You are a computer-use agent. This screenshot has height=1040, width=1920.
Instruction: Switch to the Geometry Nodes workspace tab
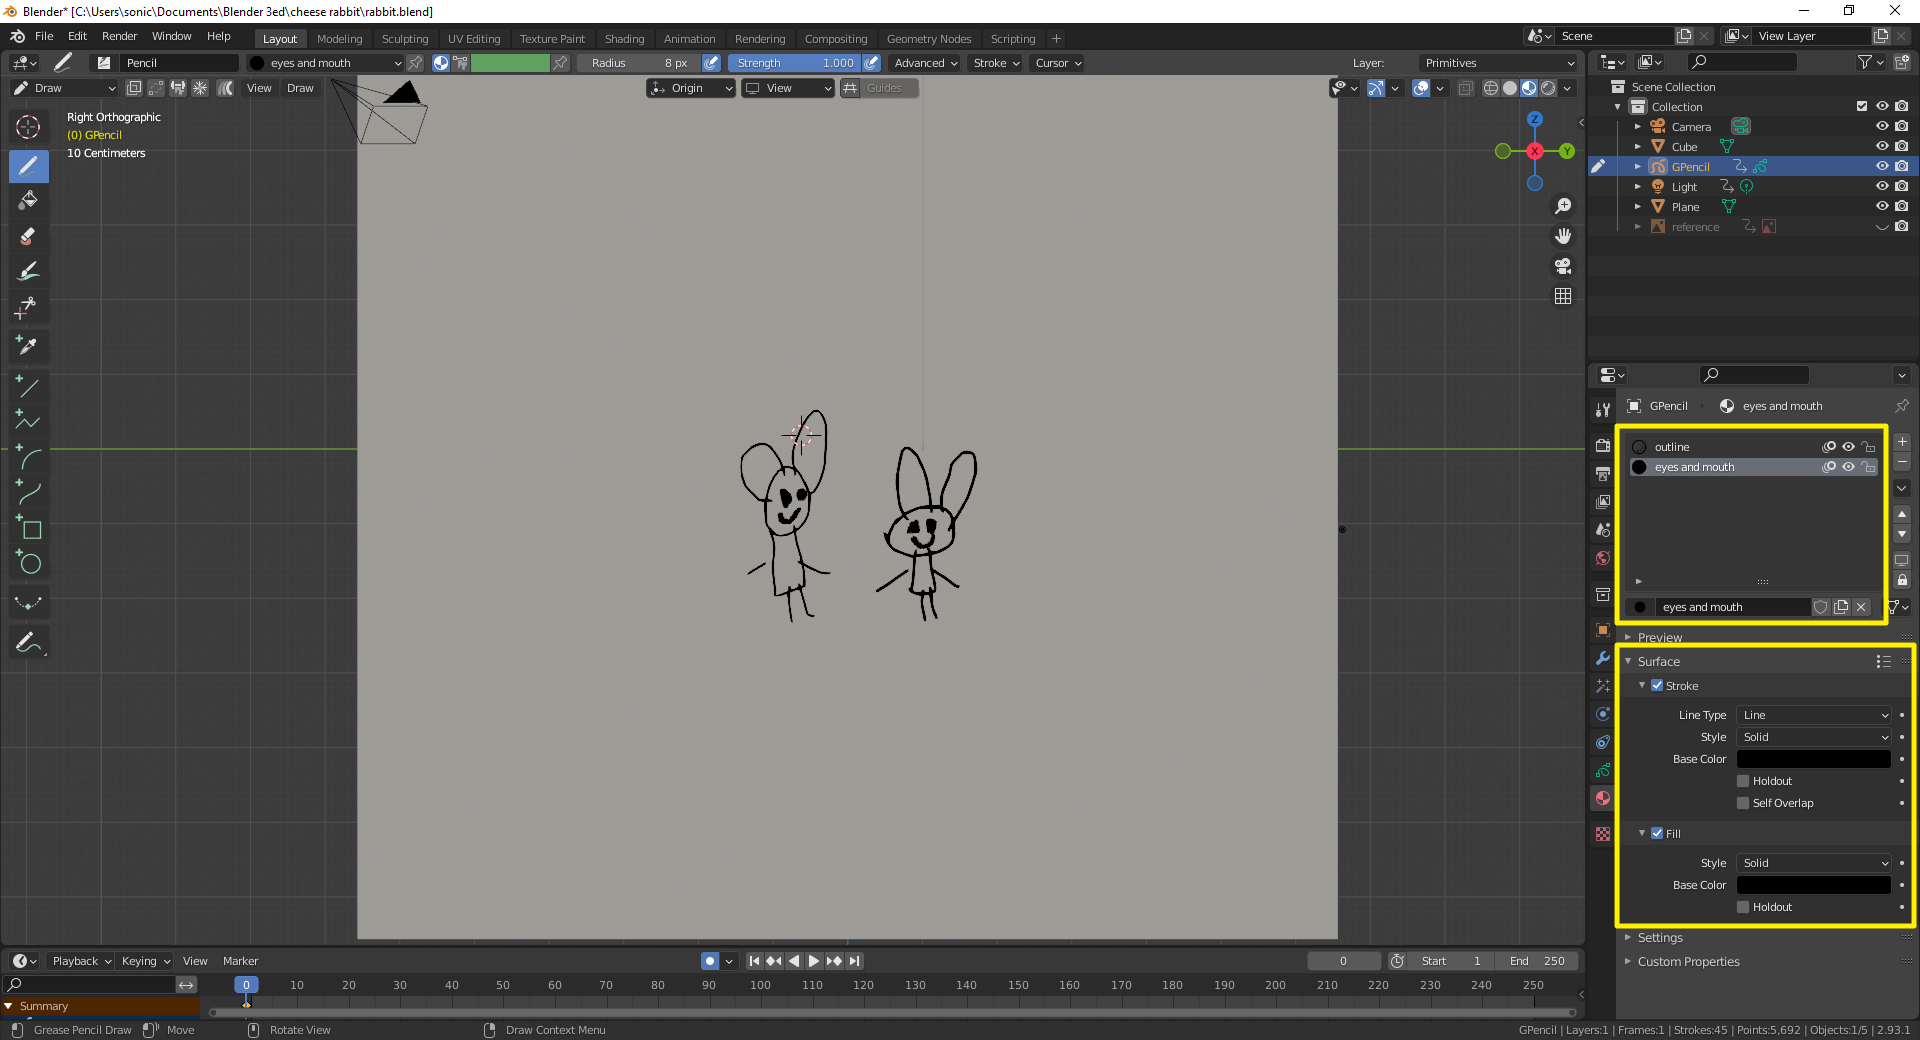point(928,39)
